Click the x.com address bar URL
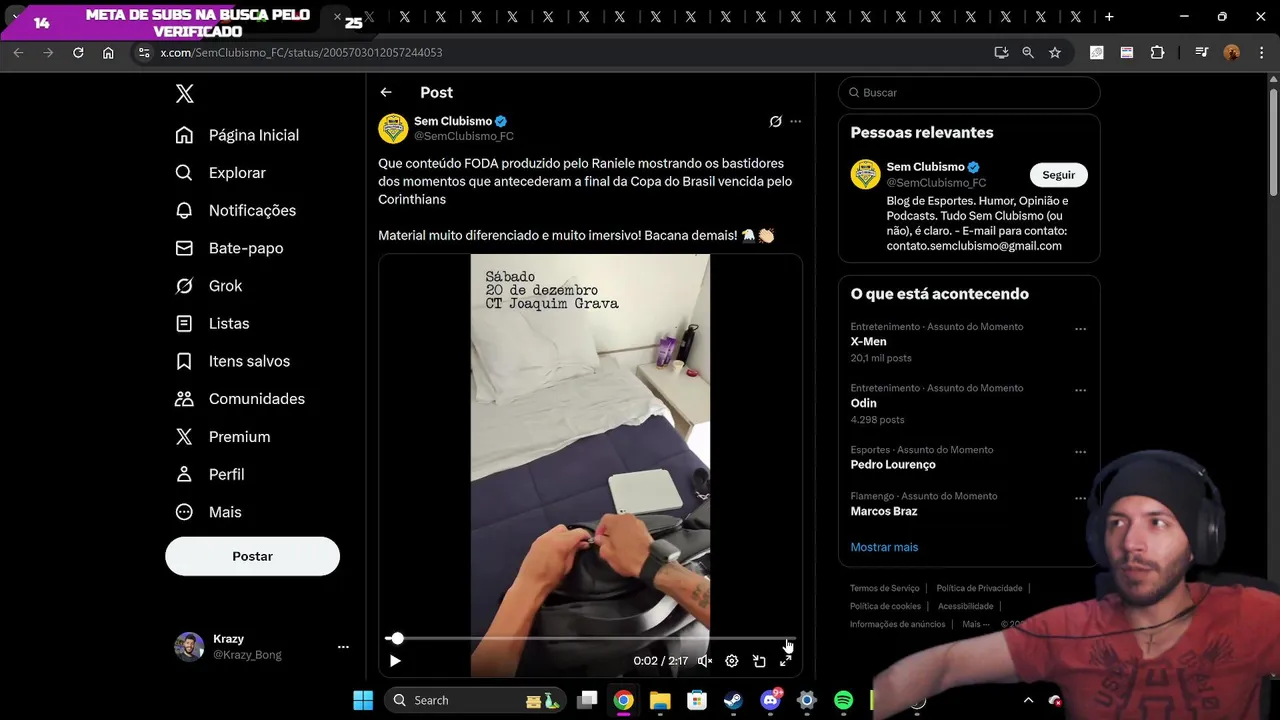The image size is (1280, 720). click(301, 52)
